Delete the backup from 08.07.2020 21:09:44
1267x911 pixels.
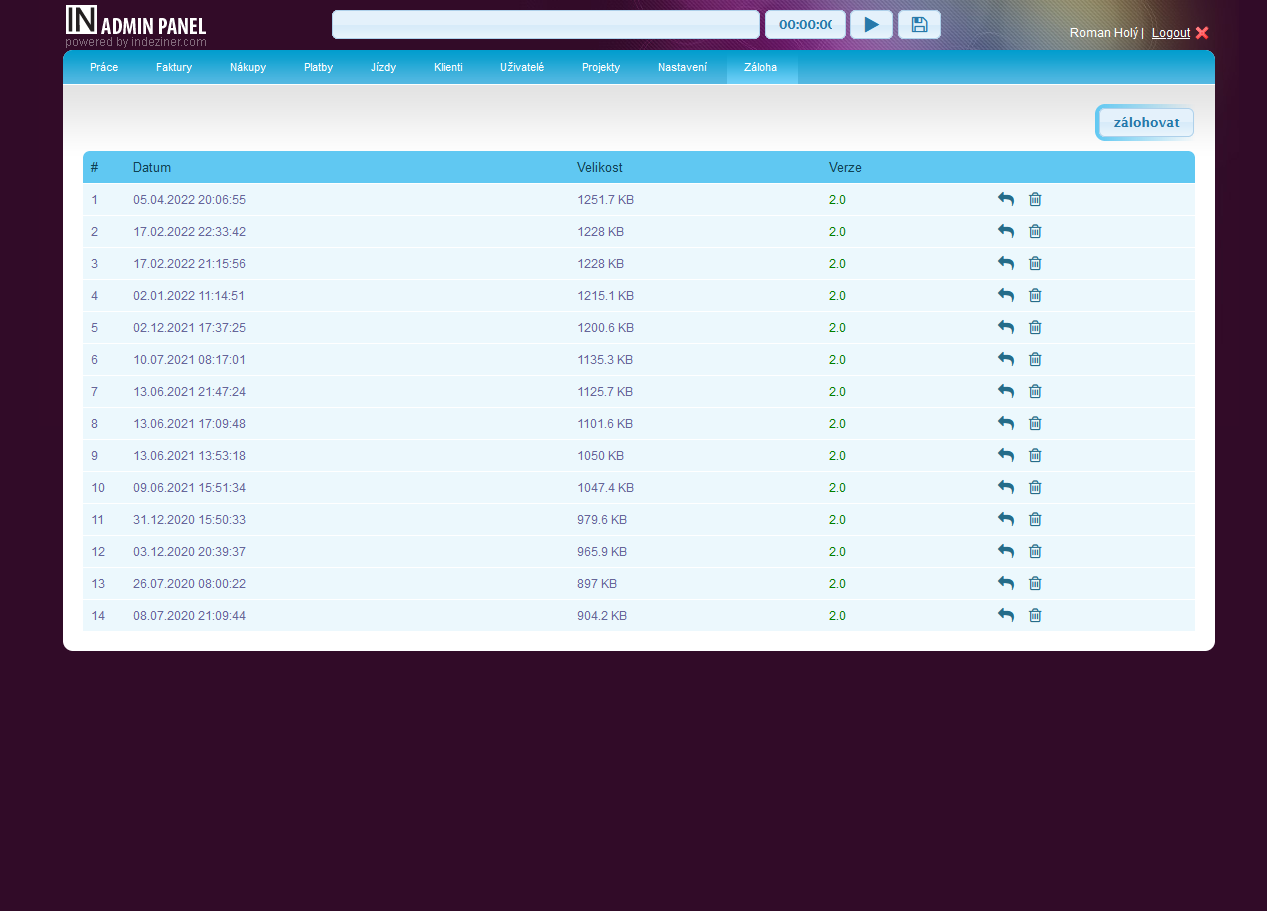pos(1035,615)
